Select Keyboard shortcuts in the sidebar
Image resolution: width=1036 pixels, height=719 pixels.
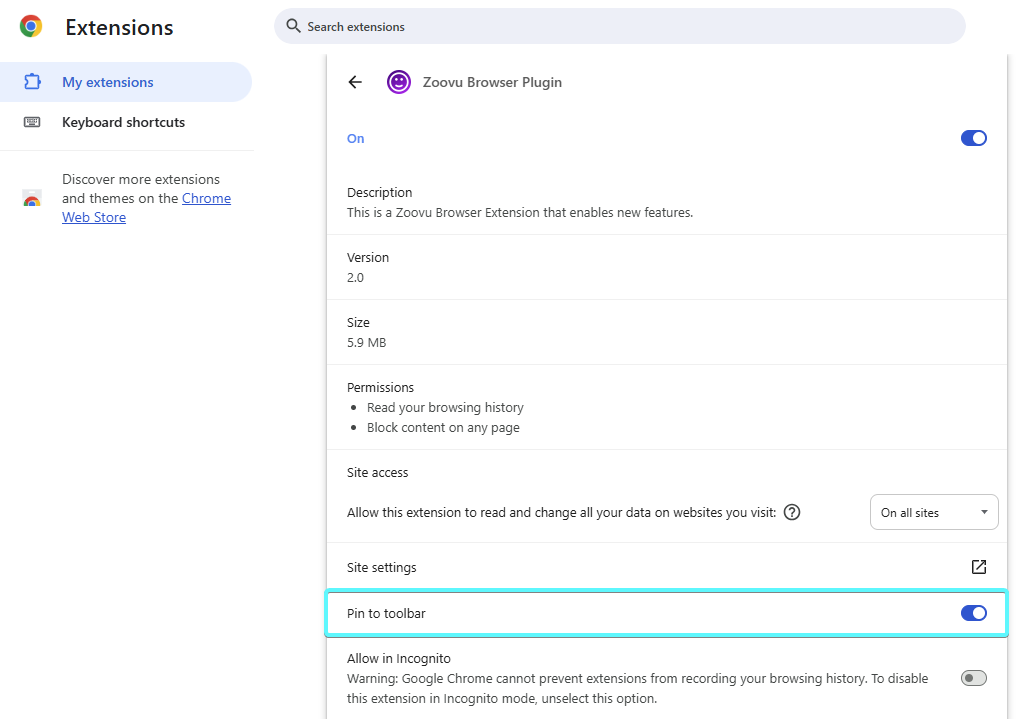pos(123,121)
